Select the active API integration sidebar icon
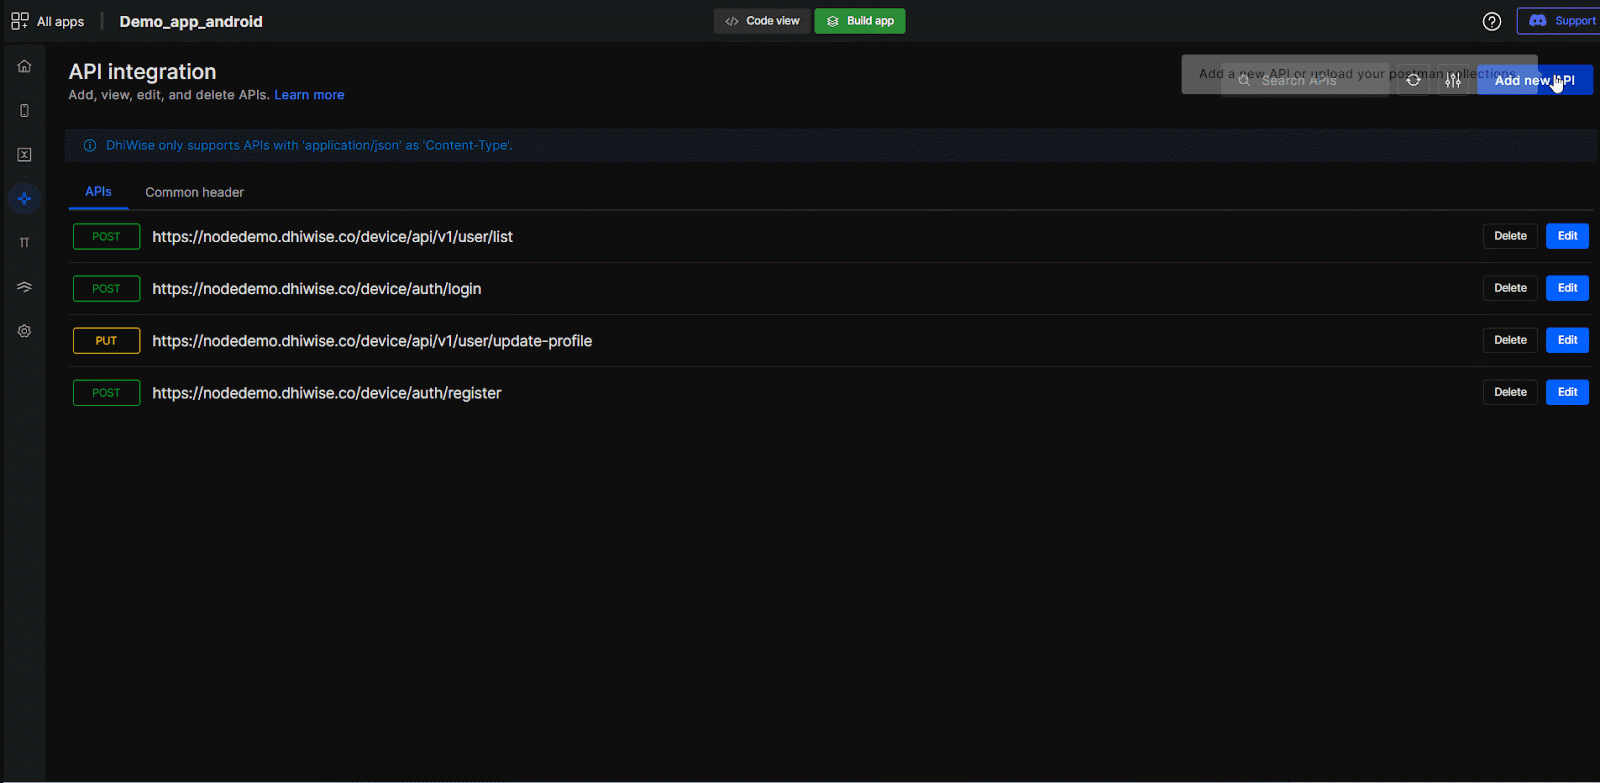Screen dimensions: 1600x783 [24, 199]
